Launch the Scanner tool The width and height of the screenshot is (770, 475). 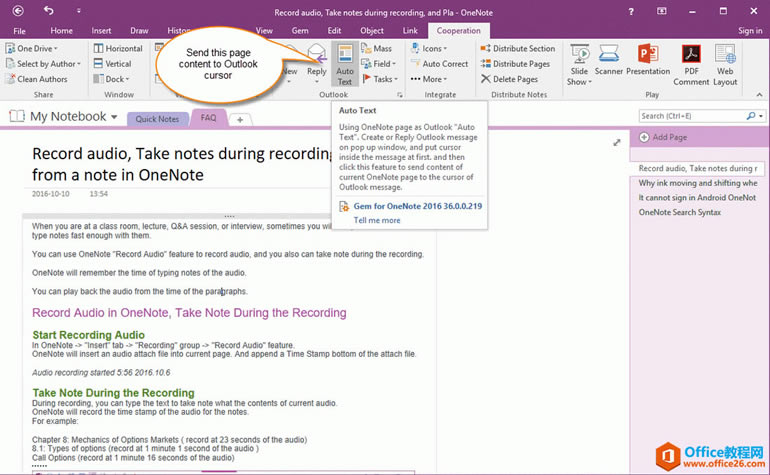(x=608, y=60)
